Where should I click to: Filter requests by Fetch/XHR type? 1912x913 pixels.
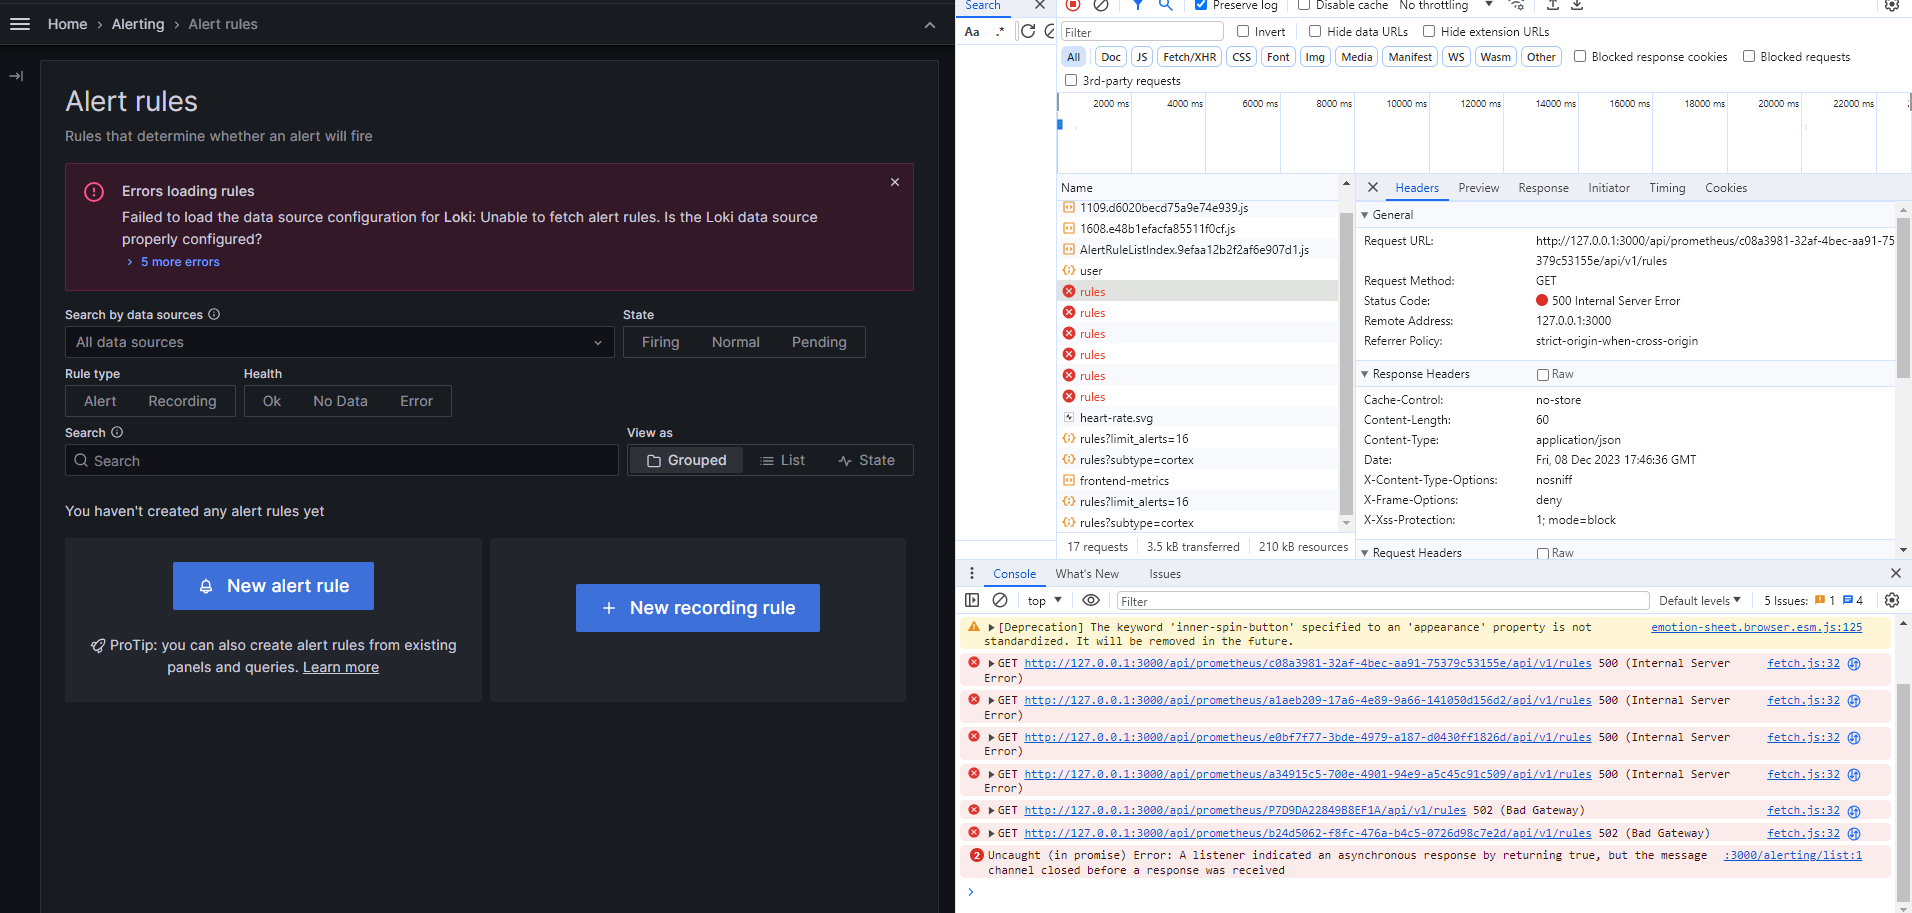pos(1190,57)
